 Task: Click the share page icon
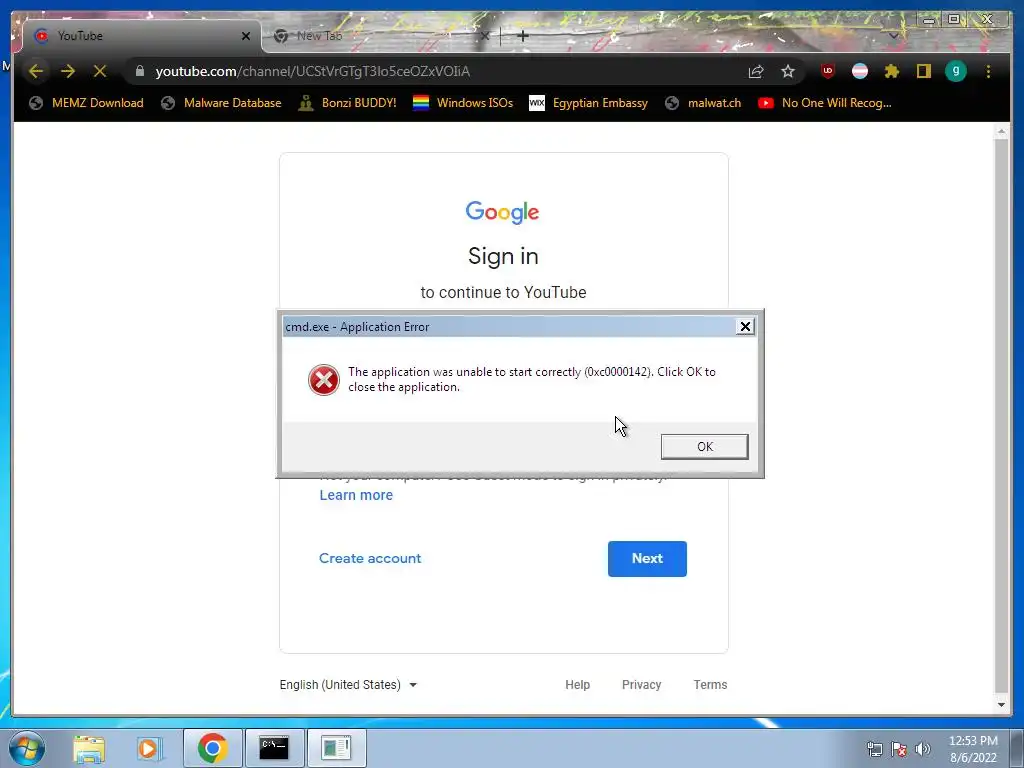click(756, 71)
